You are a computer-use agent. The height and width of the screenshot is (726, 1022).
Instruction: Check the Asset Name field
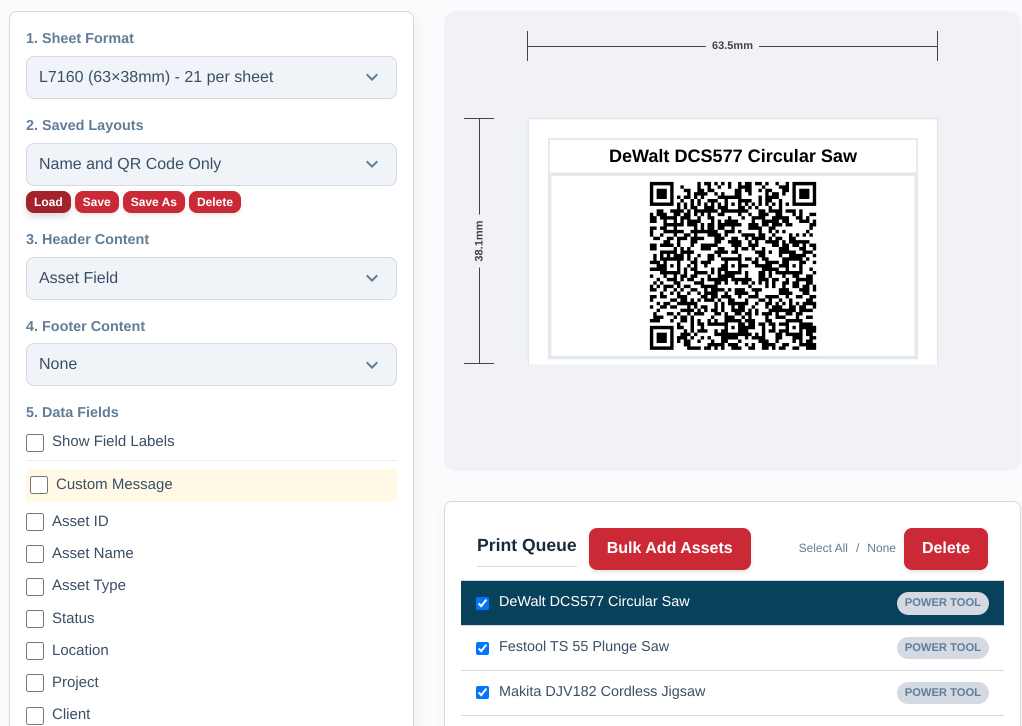[x=35, y=554]
